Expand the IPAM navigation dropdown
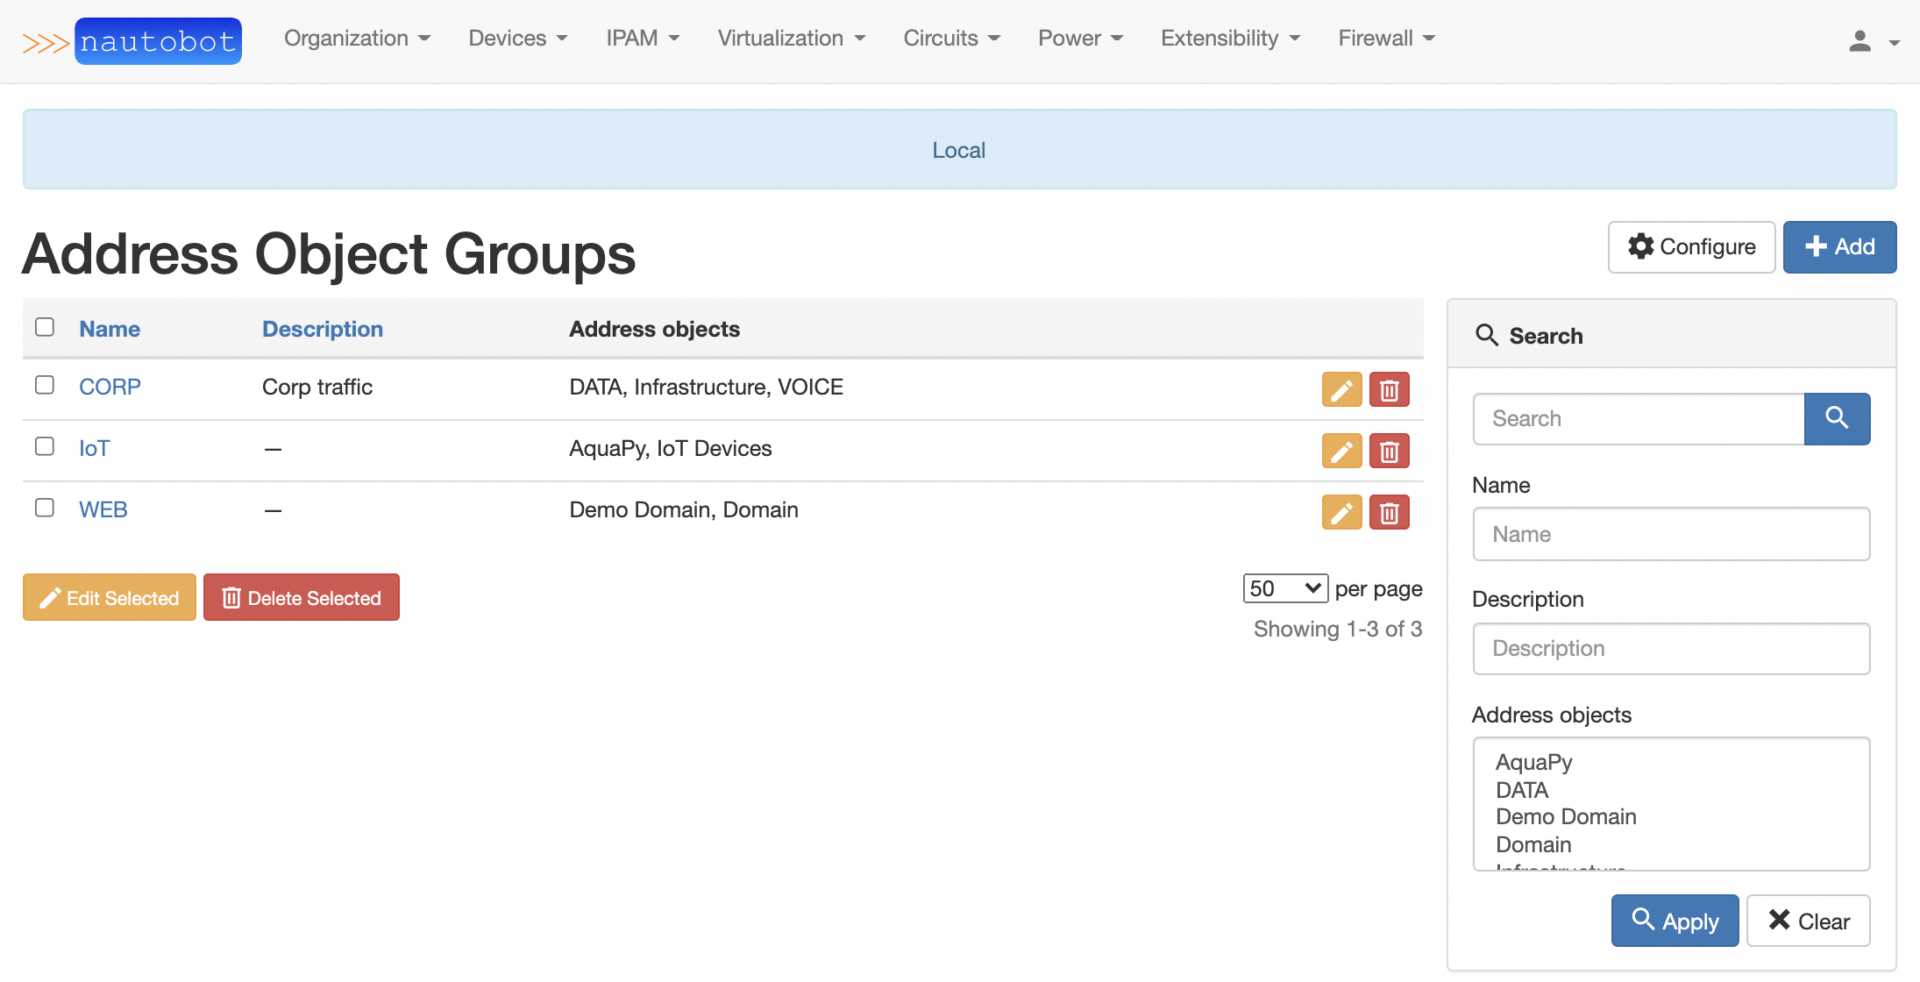The image size is (1920, 982). coord(642,38)
